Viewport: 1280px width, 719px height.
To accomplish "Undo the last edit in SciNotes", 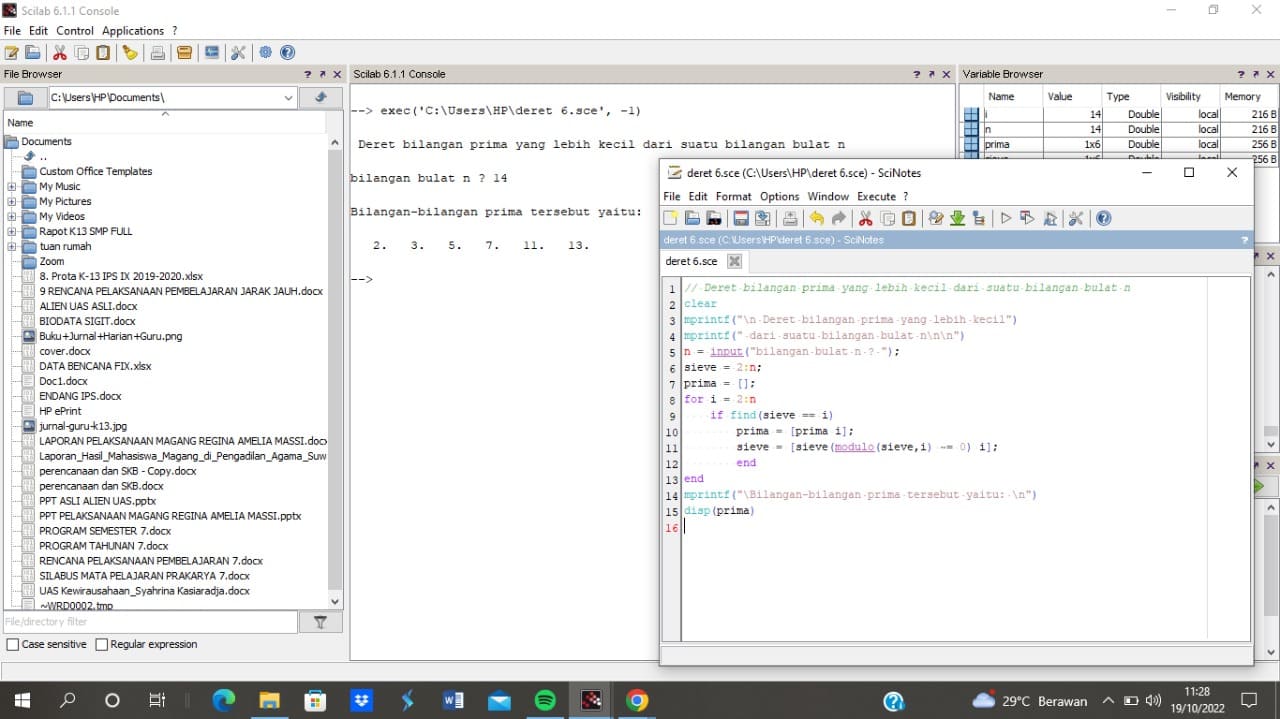I will point(816,218).
